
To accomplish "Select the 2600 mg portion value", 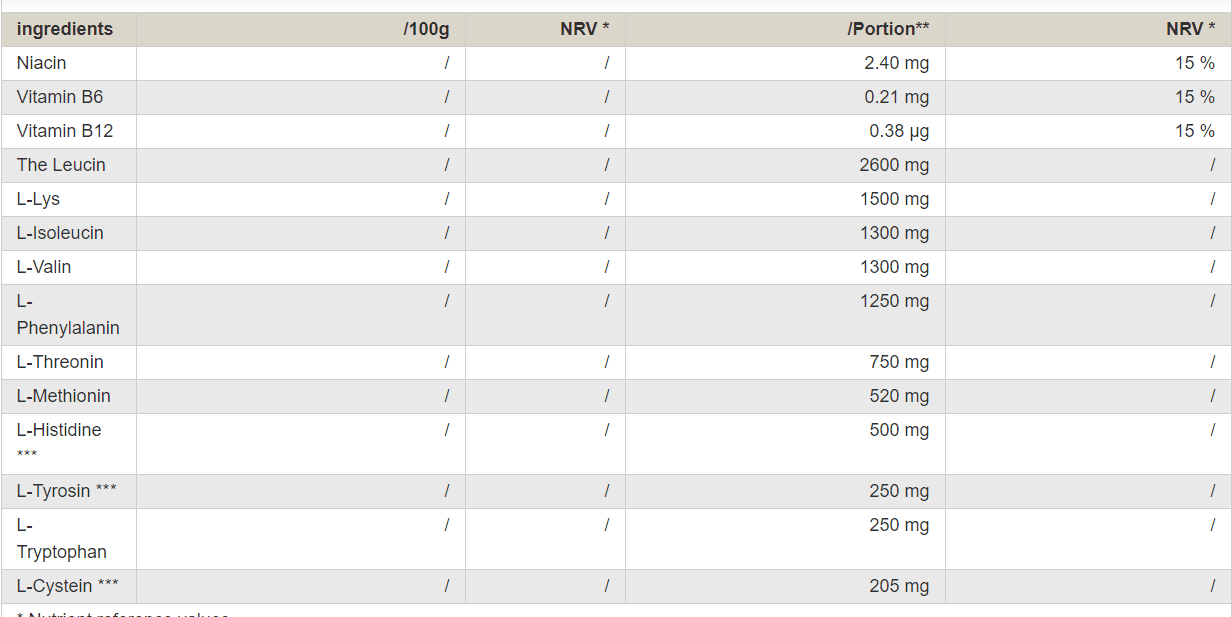I will 894,165.
